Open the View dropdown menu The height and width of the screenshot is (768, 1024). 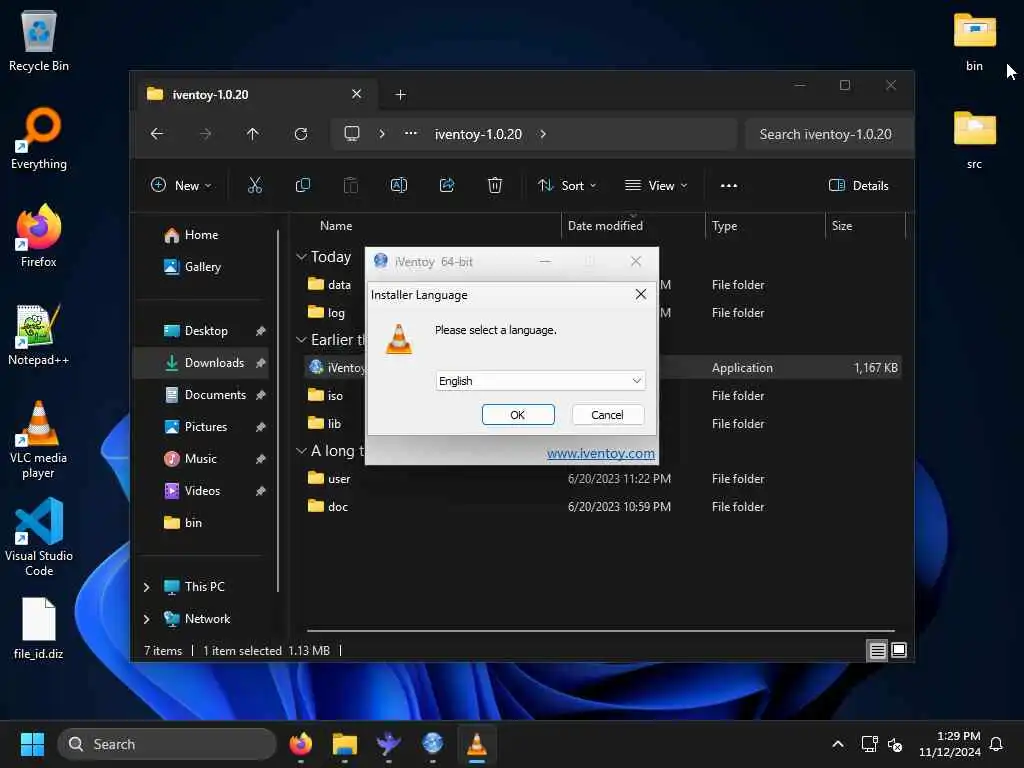[x=656, y=185]
